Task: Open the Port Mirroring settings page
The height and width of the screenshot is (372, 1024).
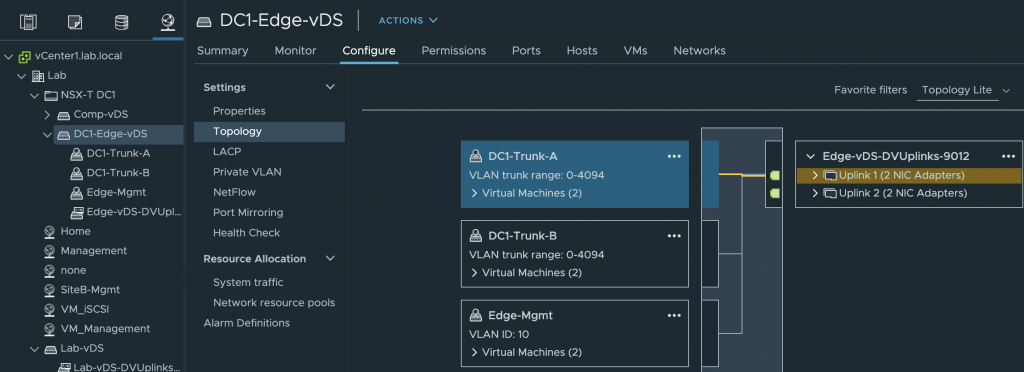Action: click(248, 212)
